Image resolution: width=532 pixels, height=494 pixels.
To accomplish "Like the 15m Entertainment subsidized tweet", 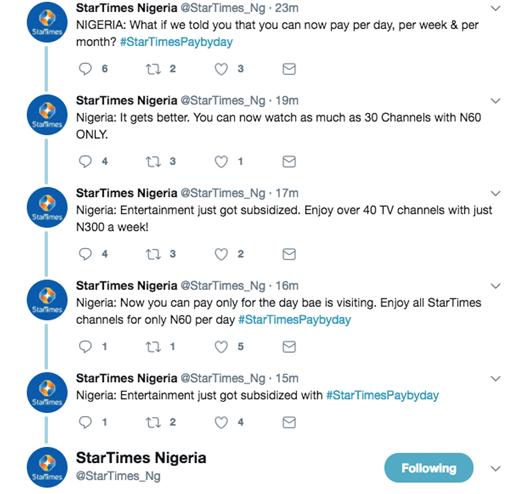I will click(x=221, y=422).
